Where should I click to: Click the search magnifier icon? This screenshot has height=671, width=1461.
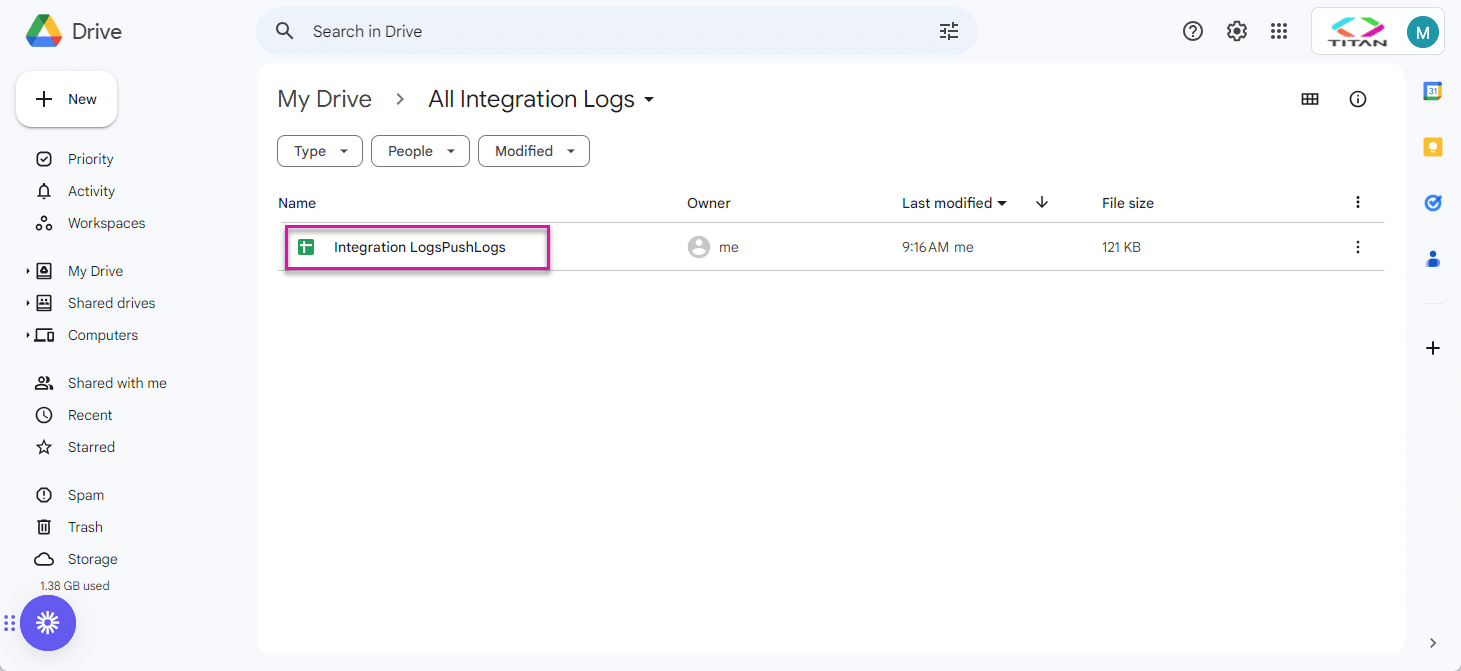(285, 31)
